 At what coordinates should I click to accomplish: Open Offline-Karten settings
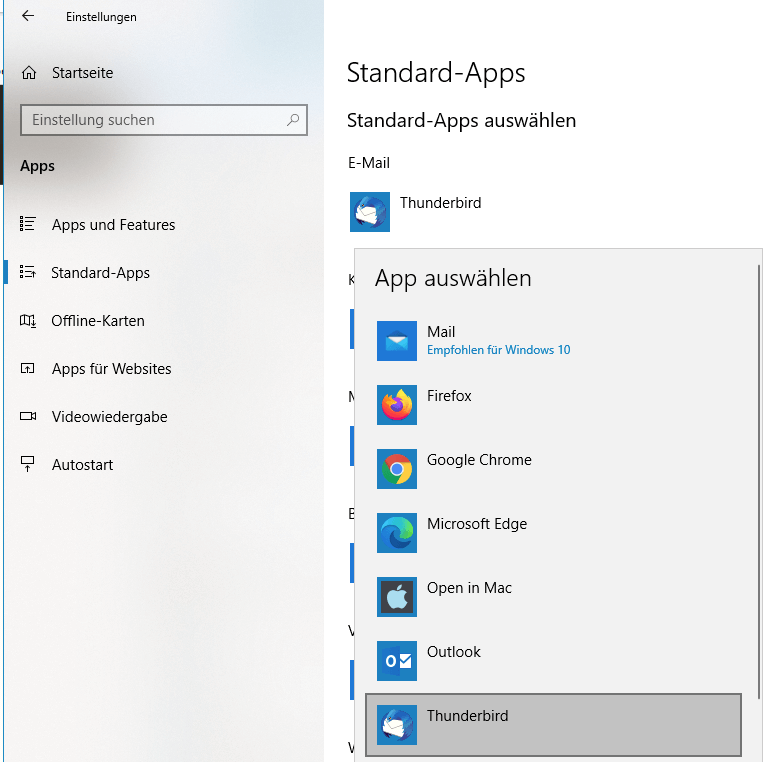click(x=98, y=321)
